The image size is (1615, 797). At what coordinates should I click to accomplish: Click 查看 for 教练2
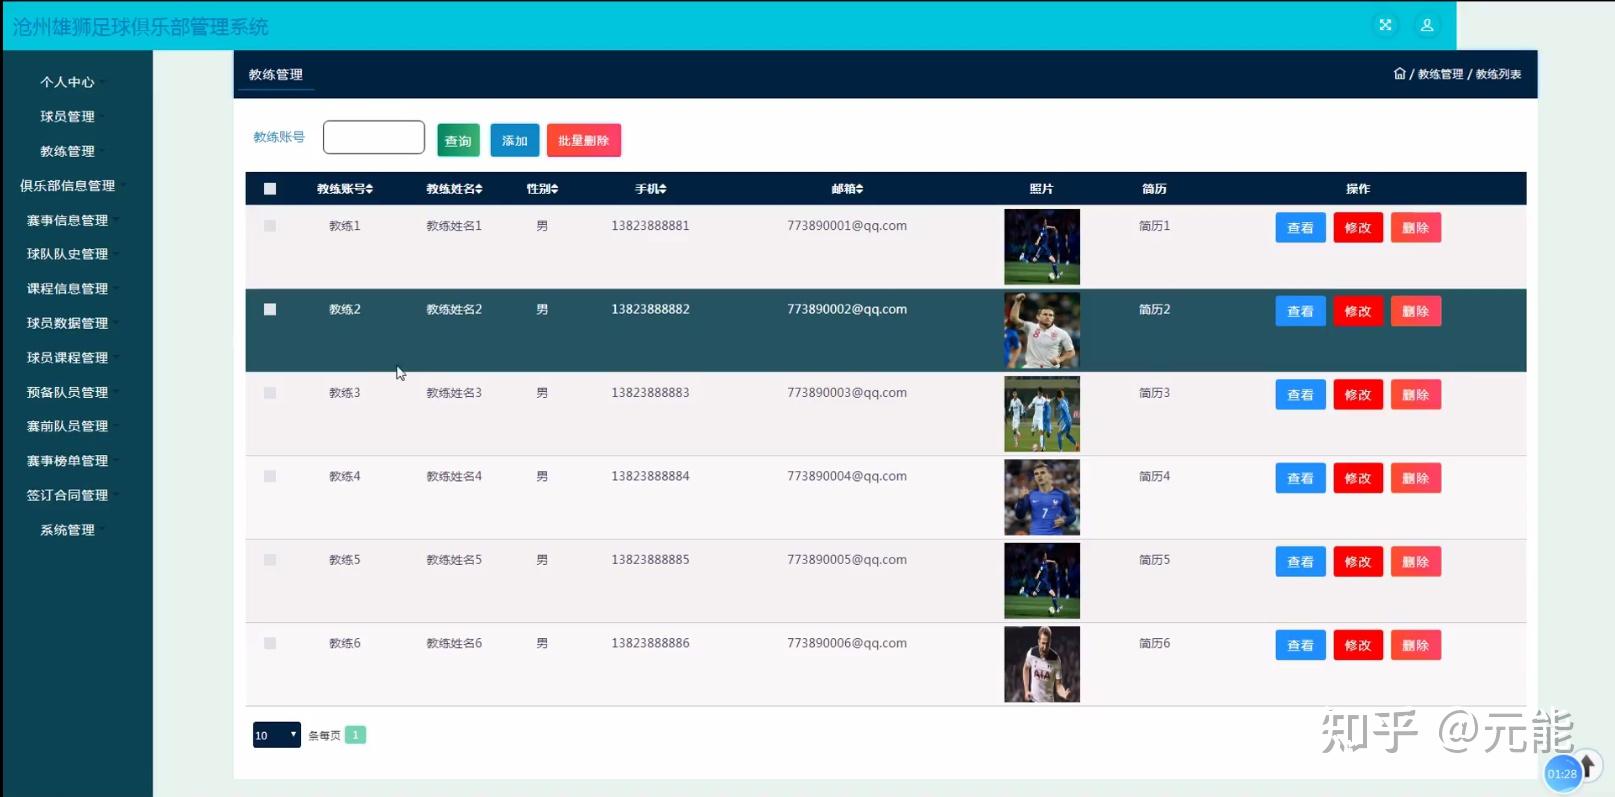[1300, 311]
